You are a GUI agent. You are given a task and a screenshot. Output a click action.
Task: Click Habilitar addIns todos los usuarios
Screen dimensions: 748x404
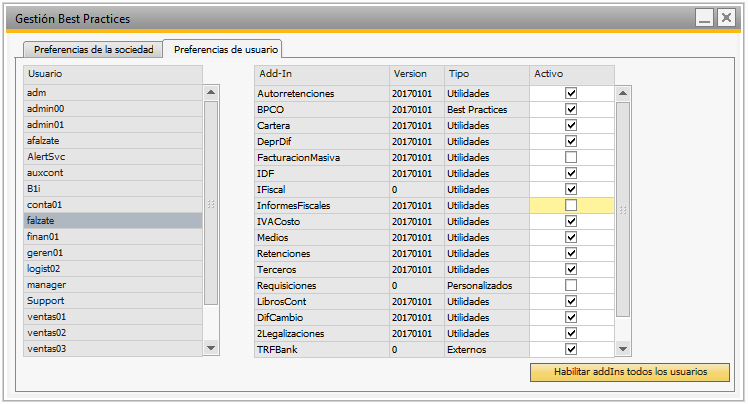[x=629, y=372]
